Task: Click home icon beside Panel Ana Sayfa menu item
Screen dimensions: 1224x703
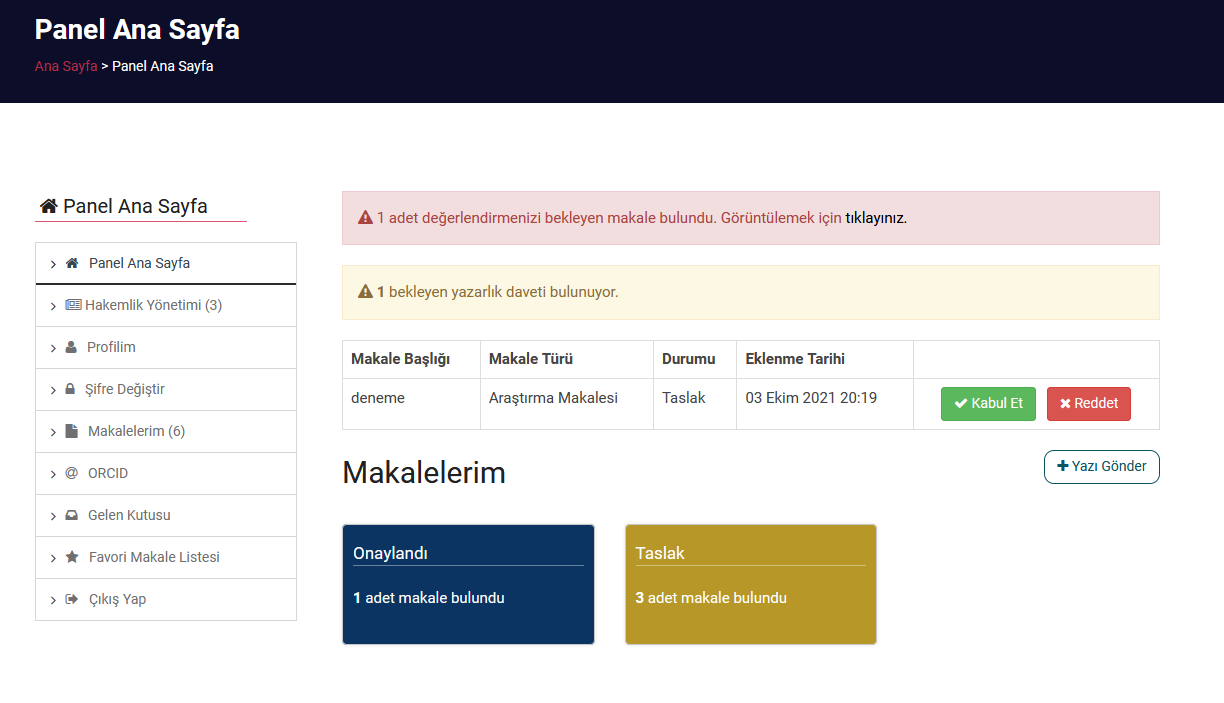Action: pos(71,263)
